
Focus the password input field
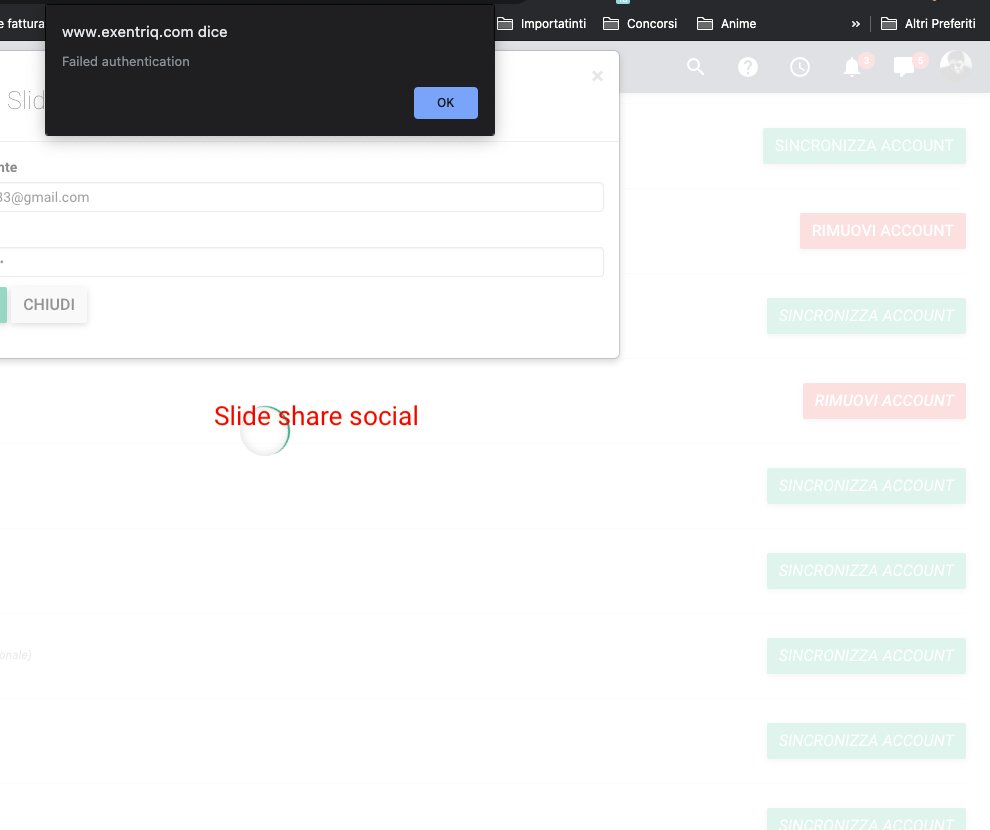click(x=300, y=262)
